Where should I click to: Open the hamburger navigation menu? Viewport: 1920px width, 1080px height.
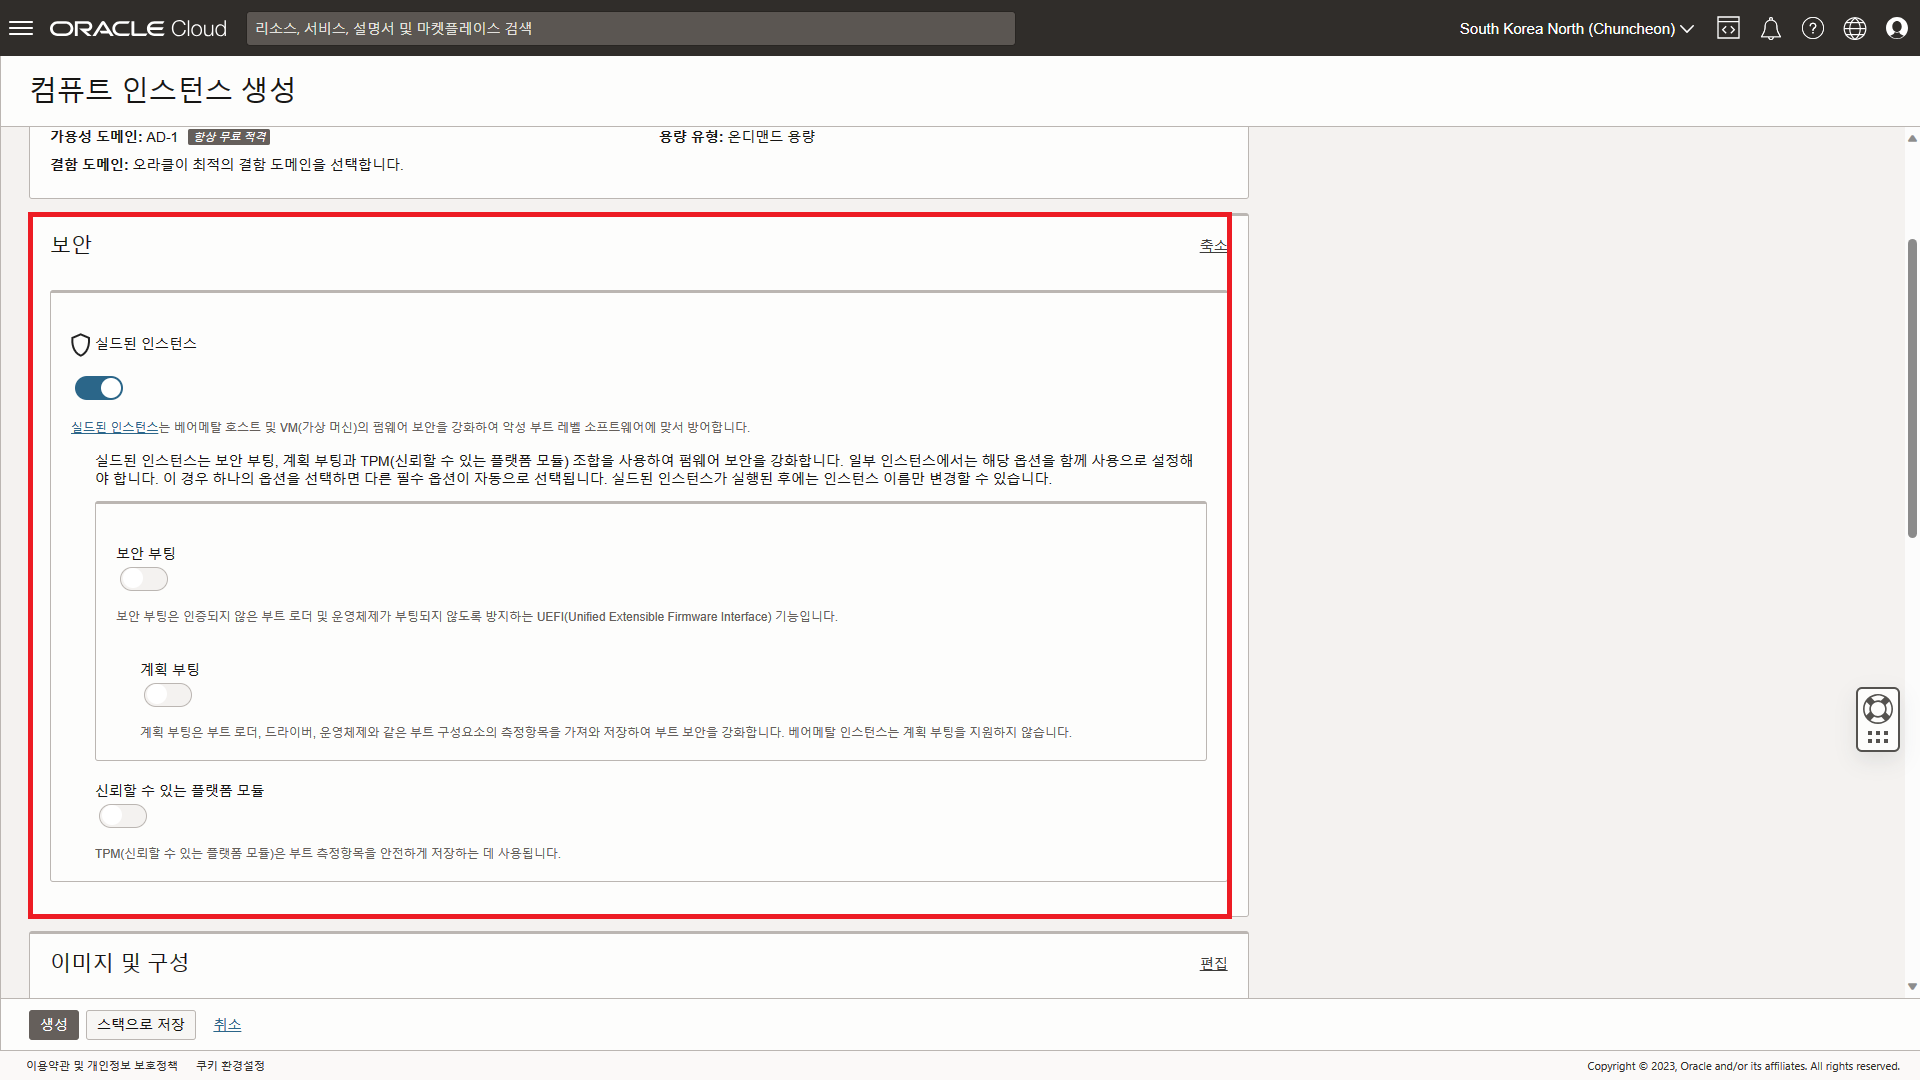pyautogui.click(x=21, y=28)
